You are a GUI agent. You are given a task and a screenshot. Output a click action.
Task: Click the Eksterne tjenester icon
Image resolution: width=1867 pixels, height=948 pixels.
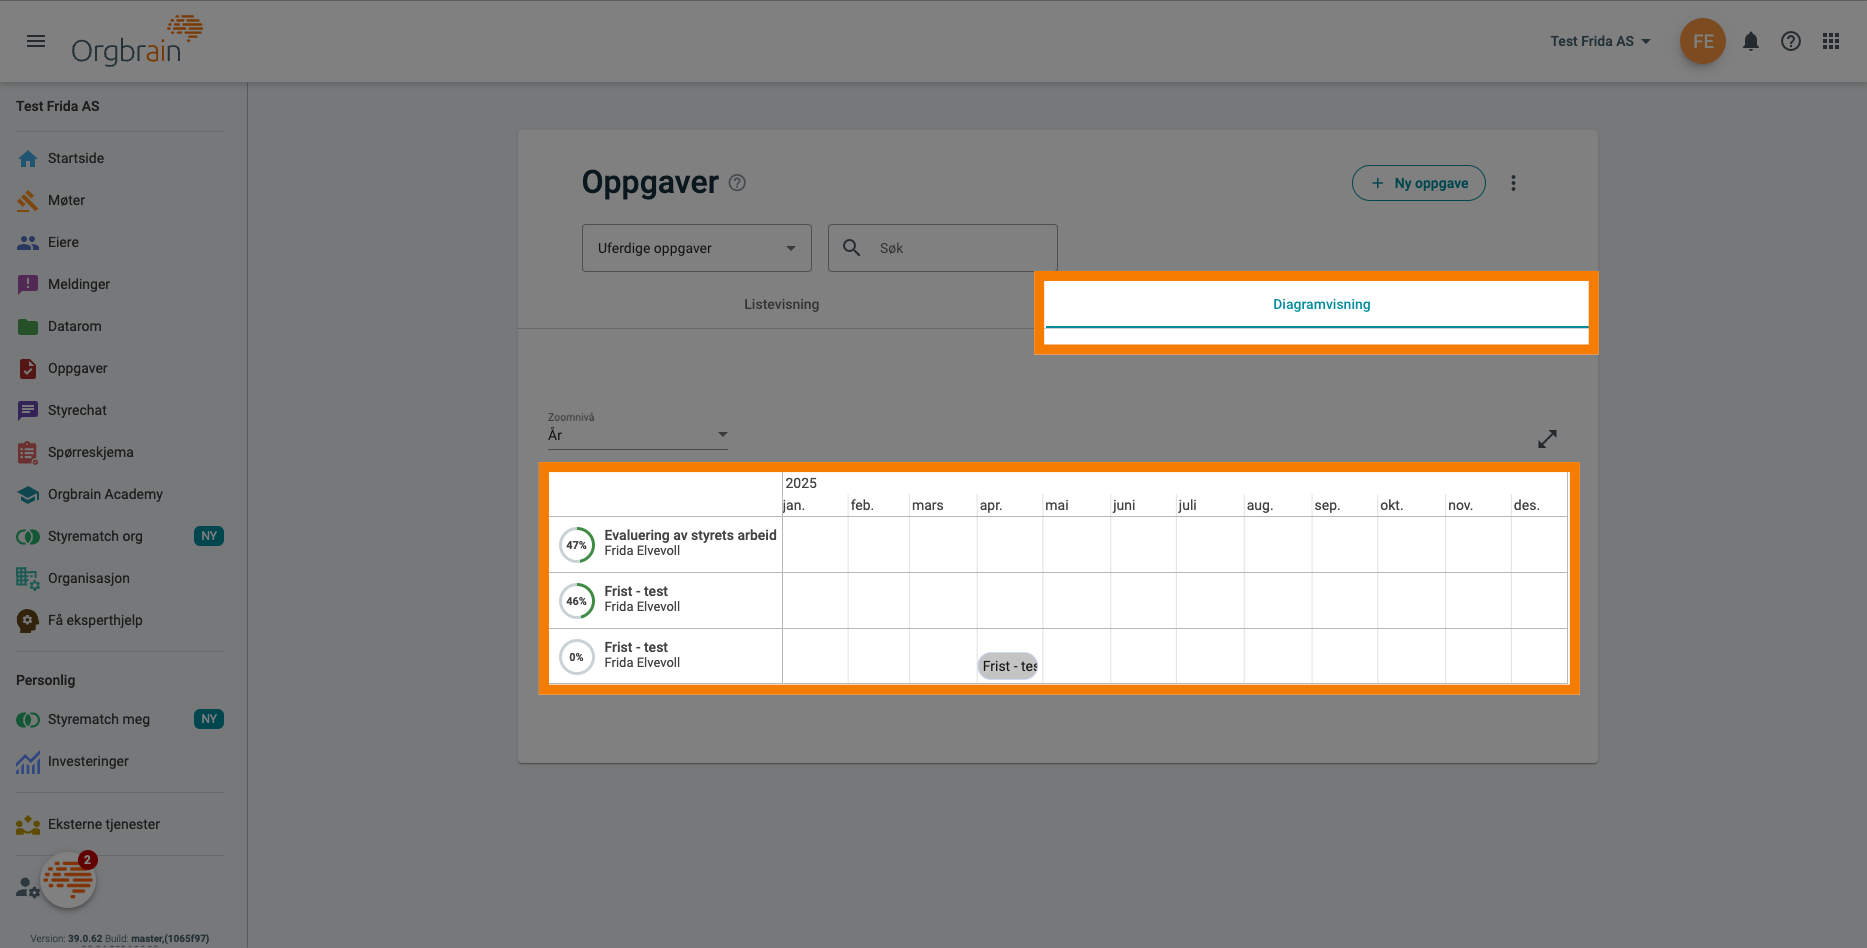click(28, 825)
